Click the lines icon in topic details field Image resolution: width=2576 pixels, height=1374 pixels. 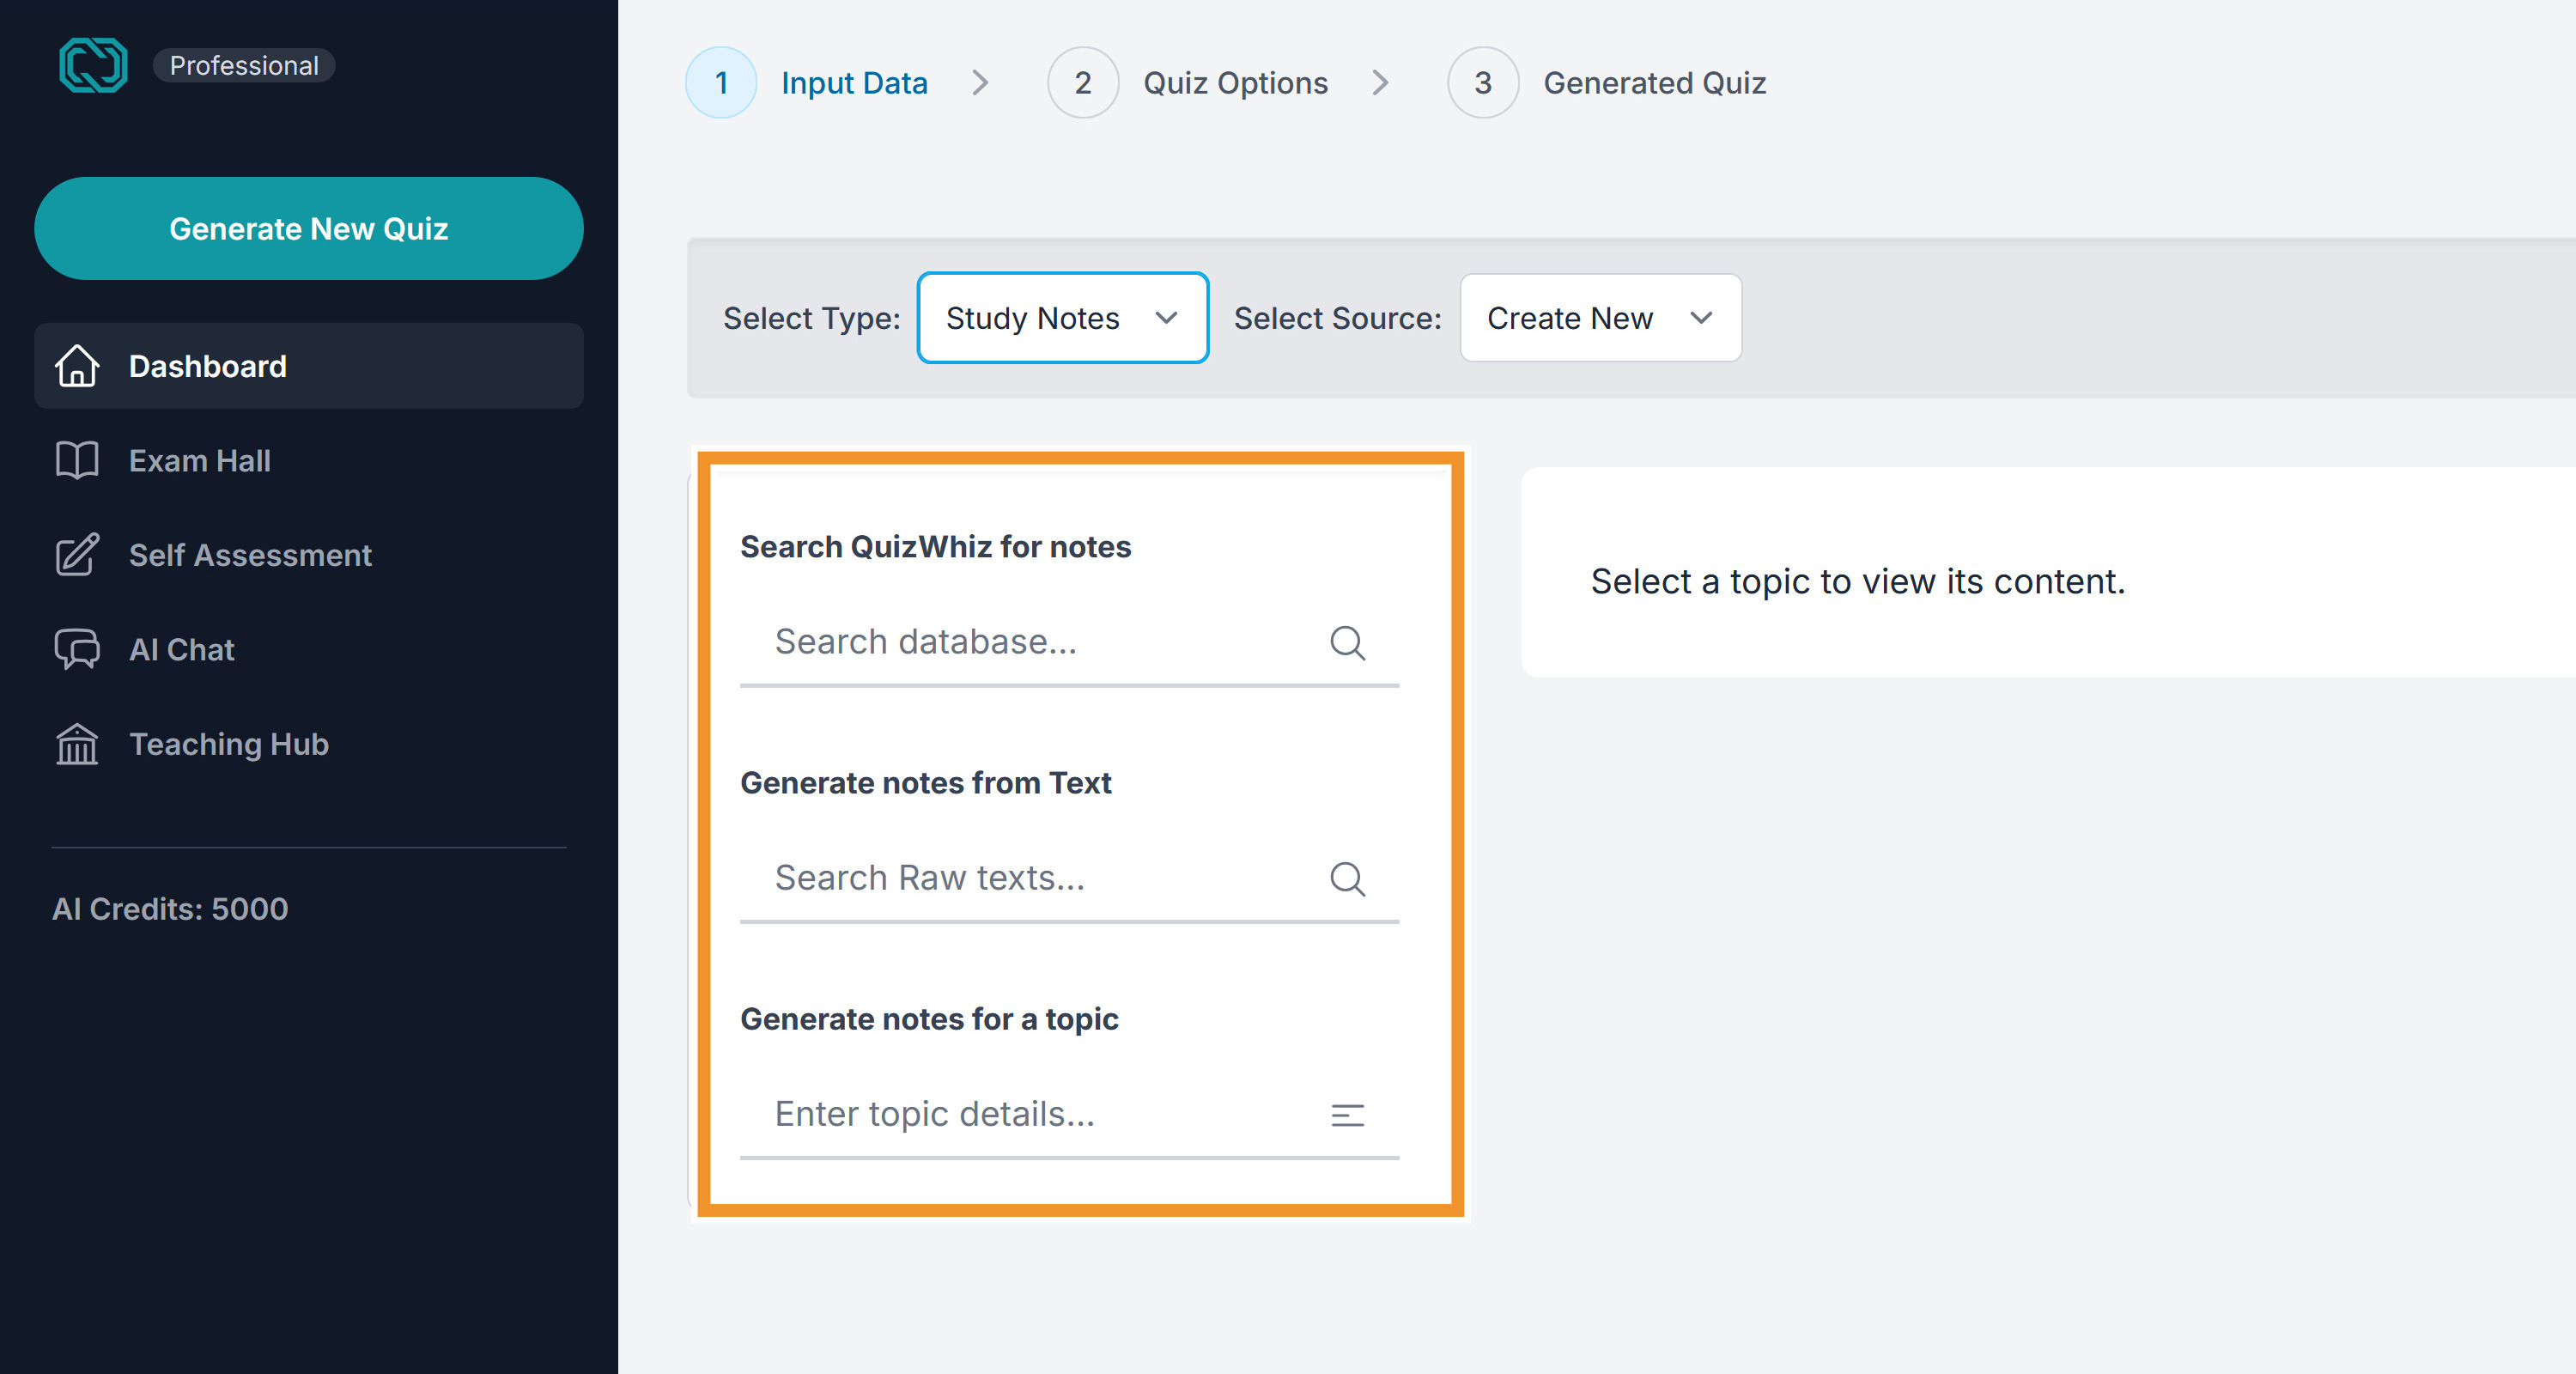(1347, 1114)
